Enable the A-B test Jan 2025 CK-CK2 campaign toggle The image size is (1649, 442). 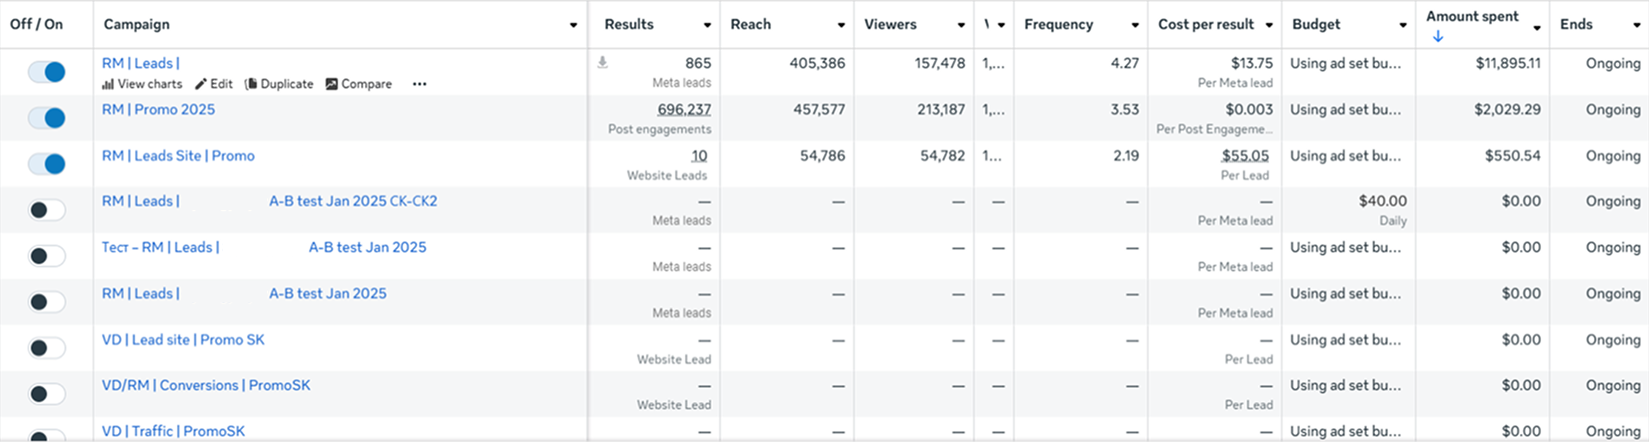click(47, 210)
